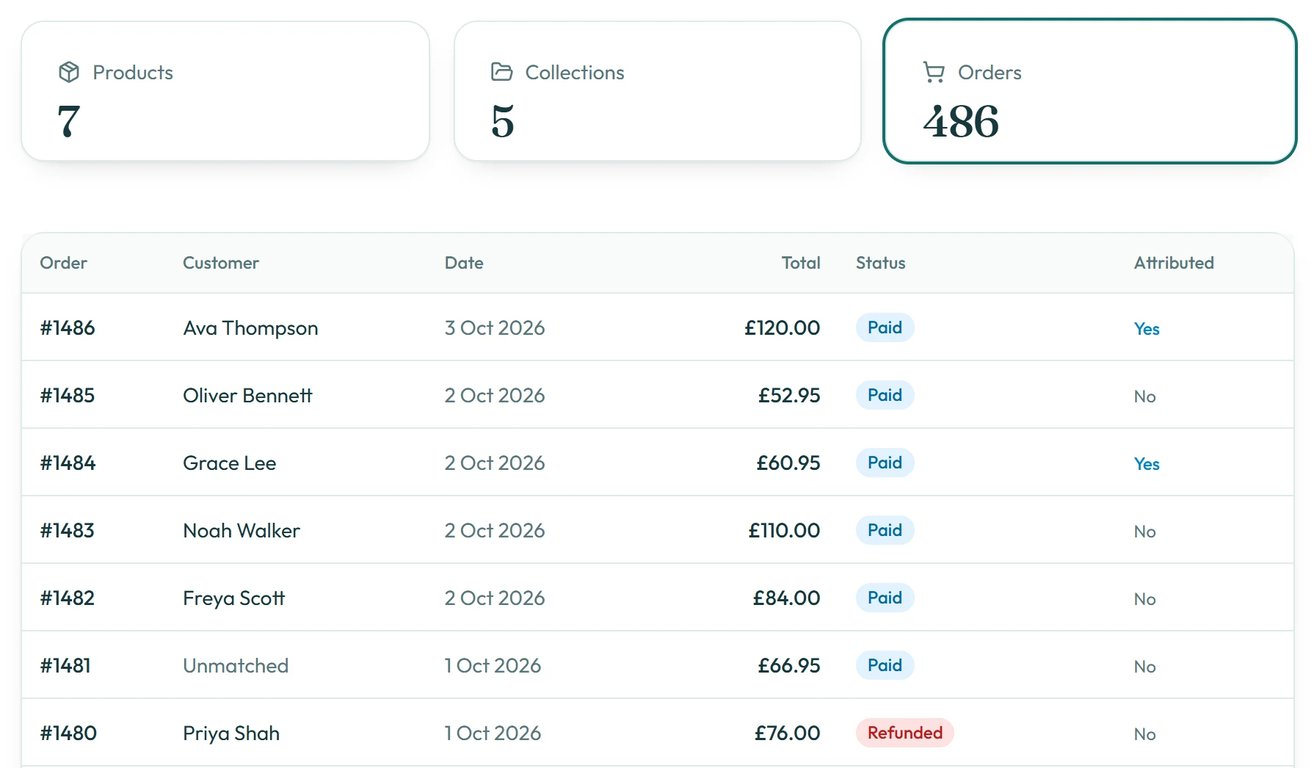Click the Customer column header

[221, 263]
